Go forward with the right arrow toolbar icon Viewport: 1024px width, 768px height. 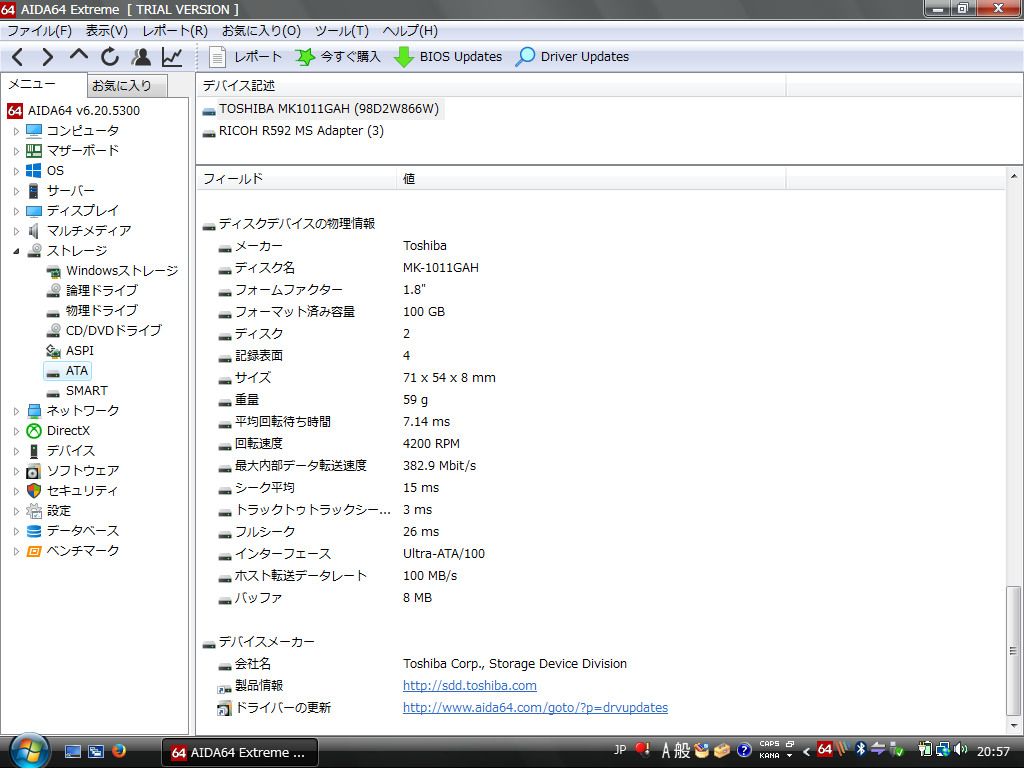[48, 57]
